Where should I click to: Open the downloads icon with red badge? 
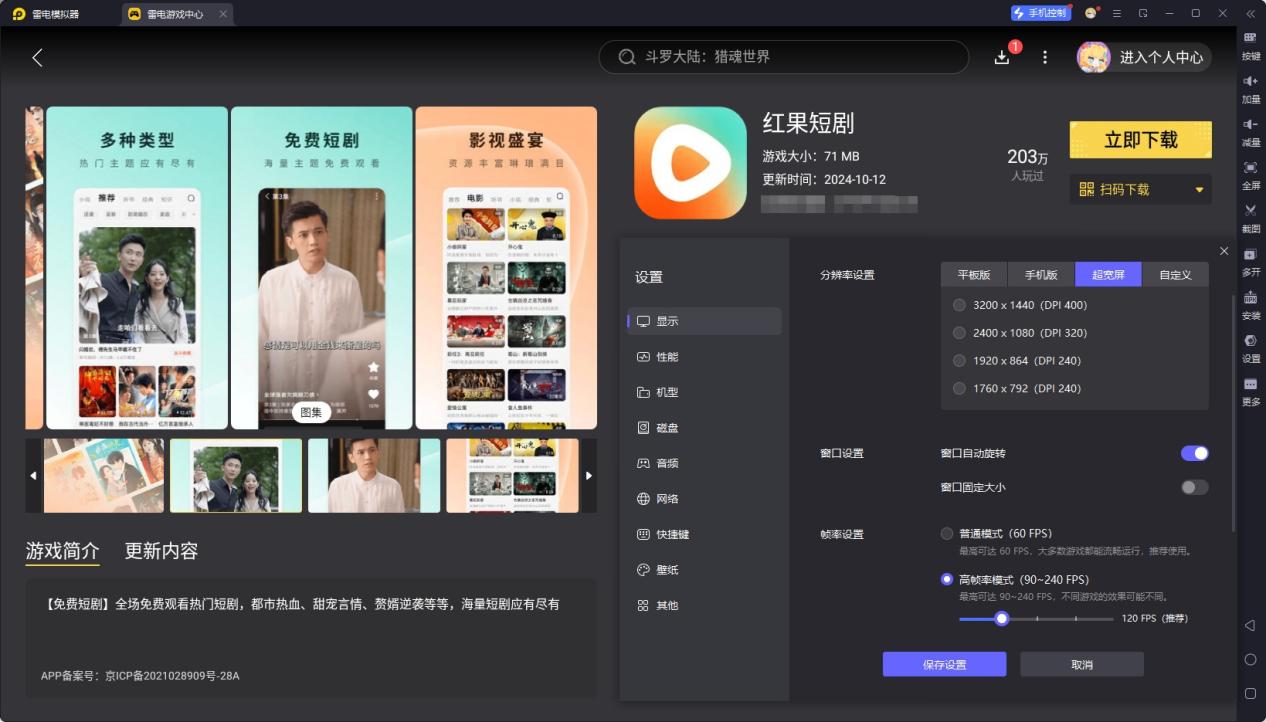point(1003,56)
